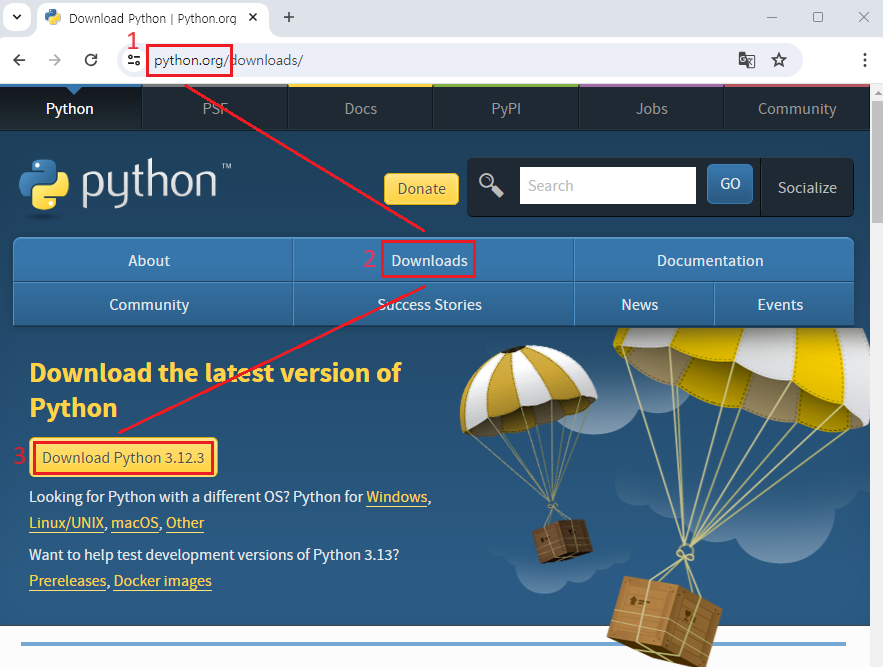Open the Docker images link
The width and height of the screenshot is (883, 667).
click(163, 581)
